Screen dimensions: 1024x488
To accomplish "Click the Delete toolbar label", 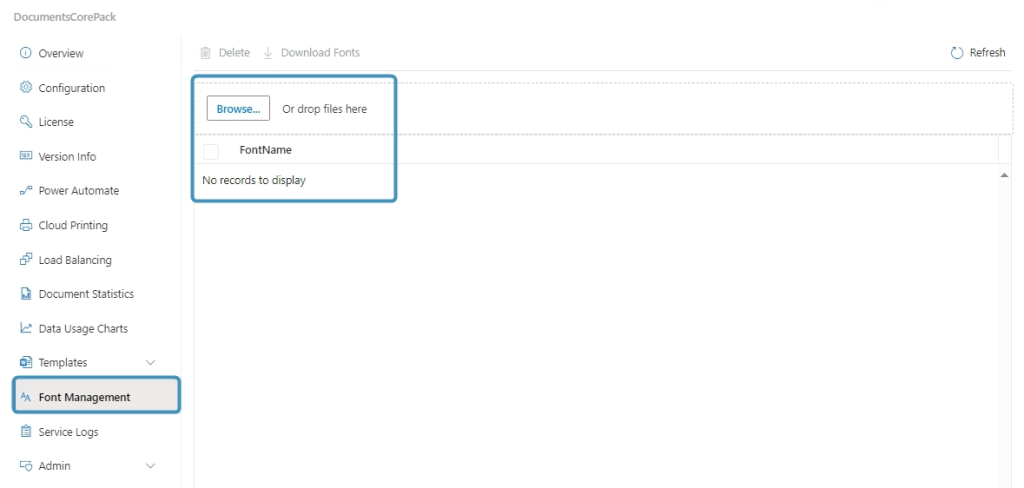I will click(x=234, y=53).
